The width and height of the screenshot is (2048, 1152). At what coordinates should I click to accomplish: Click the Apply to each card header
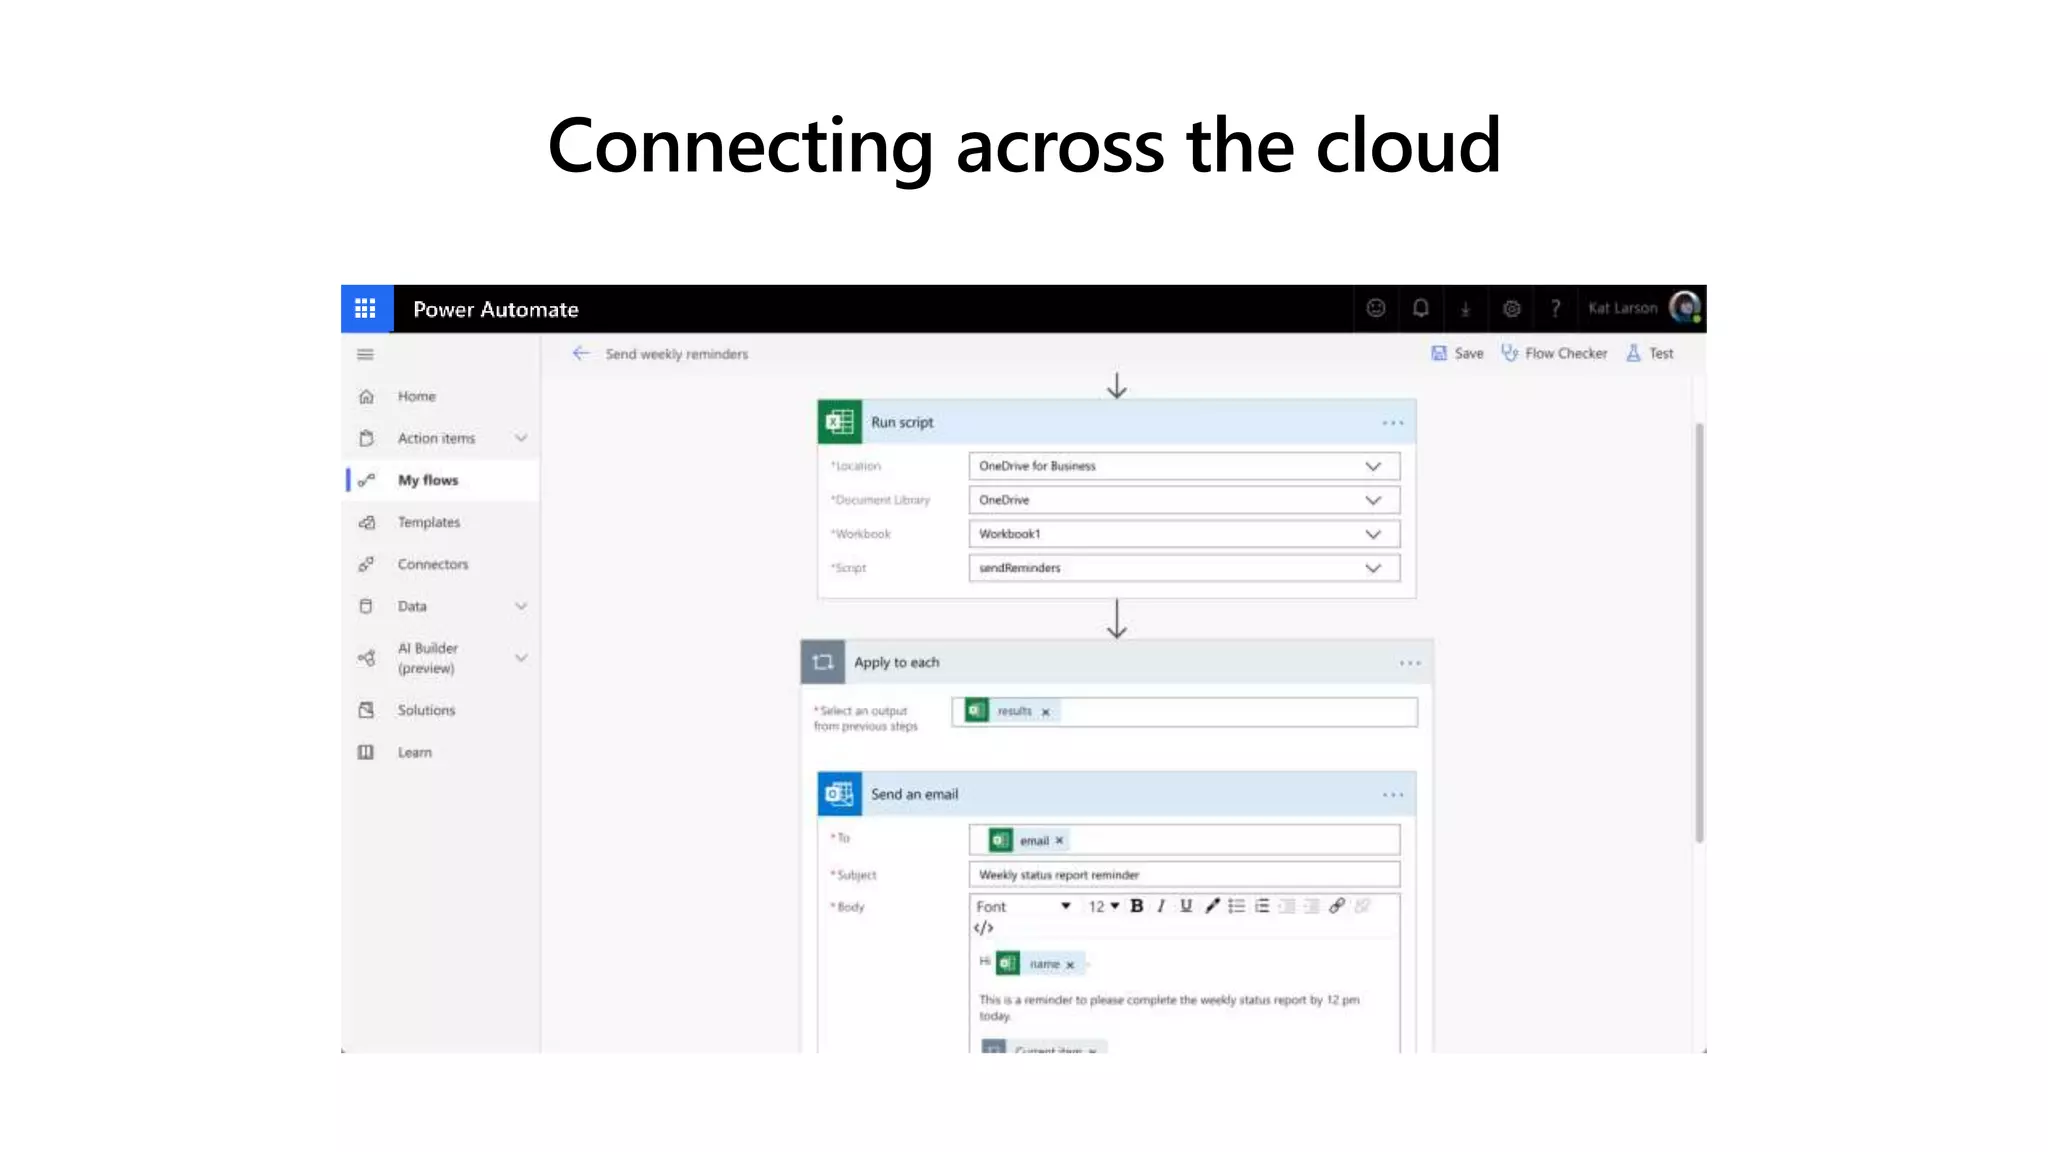point(1116,662)
